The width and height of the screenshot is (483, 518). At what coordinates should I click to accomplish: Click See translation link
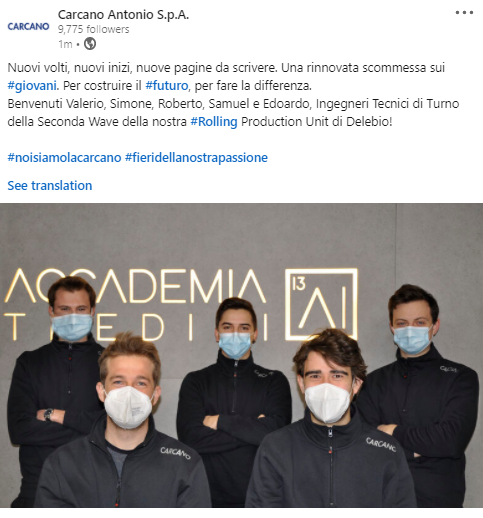[50, 185]
